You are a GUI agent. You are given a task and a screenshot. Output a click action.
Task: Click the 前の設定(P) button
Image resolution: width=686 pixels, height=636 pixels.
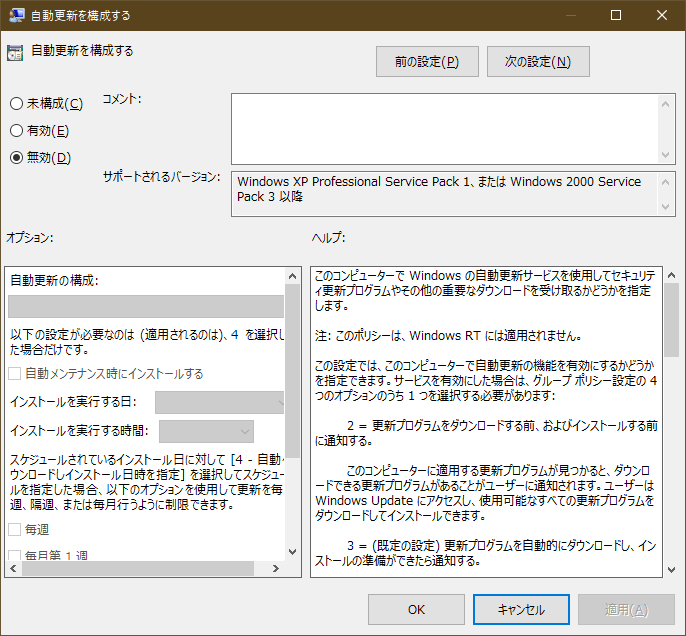pyautogui.click(x=427, y=62)
